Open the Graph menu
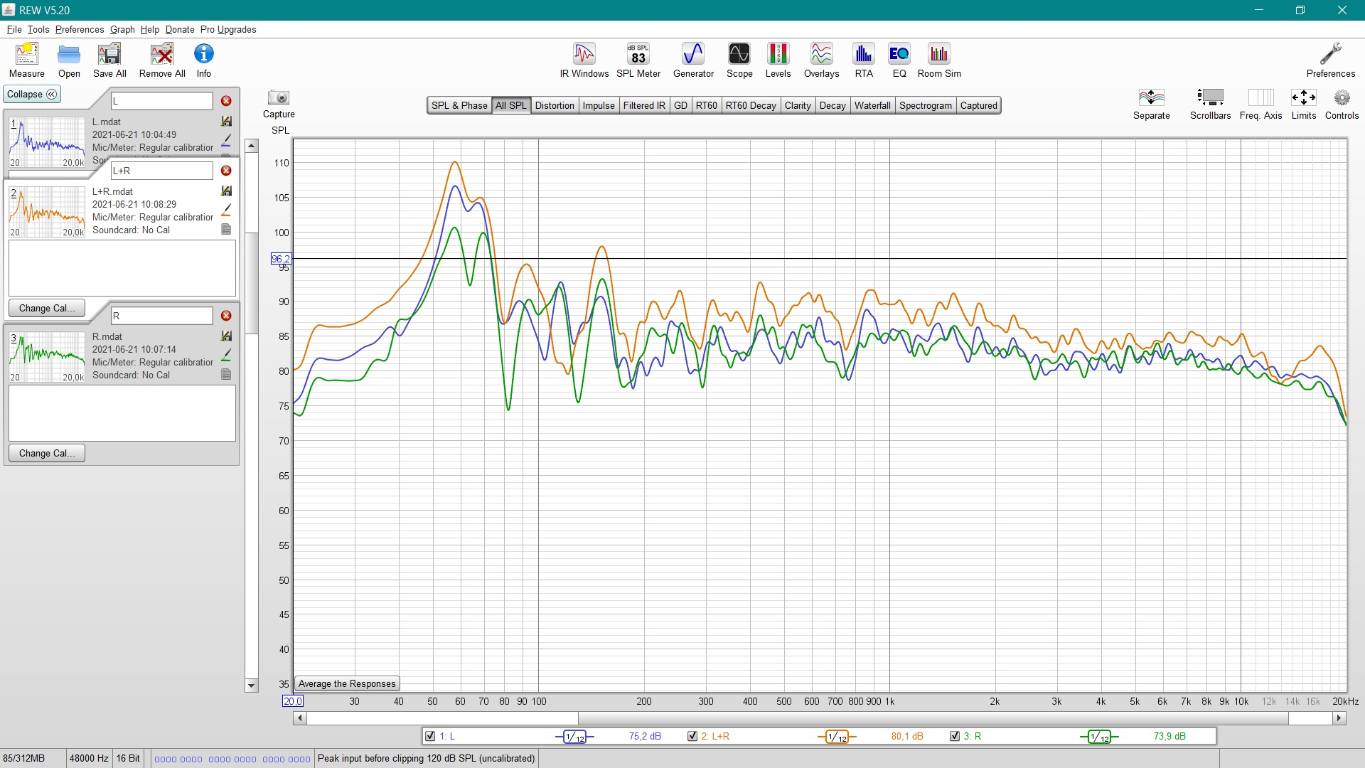Image resolution: width=1365 pixels, height=768 pixels. click(122, 30)
